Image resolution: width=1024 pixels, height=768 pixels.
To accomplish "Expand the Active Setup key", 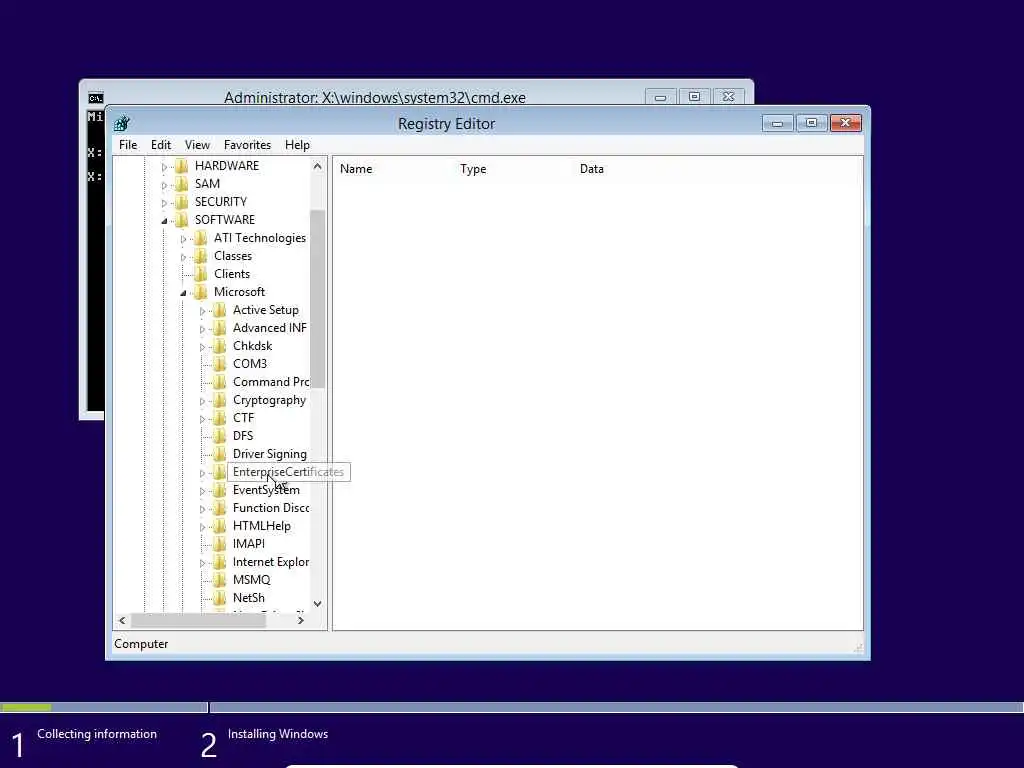I will tap(202, 311).
